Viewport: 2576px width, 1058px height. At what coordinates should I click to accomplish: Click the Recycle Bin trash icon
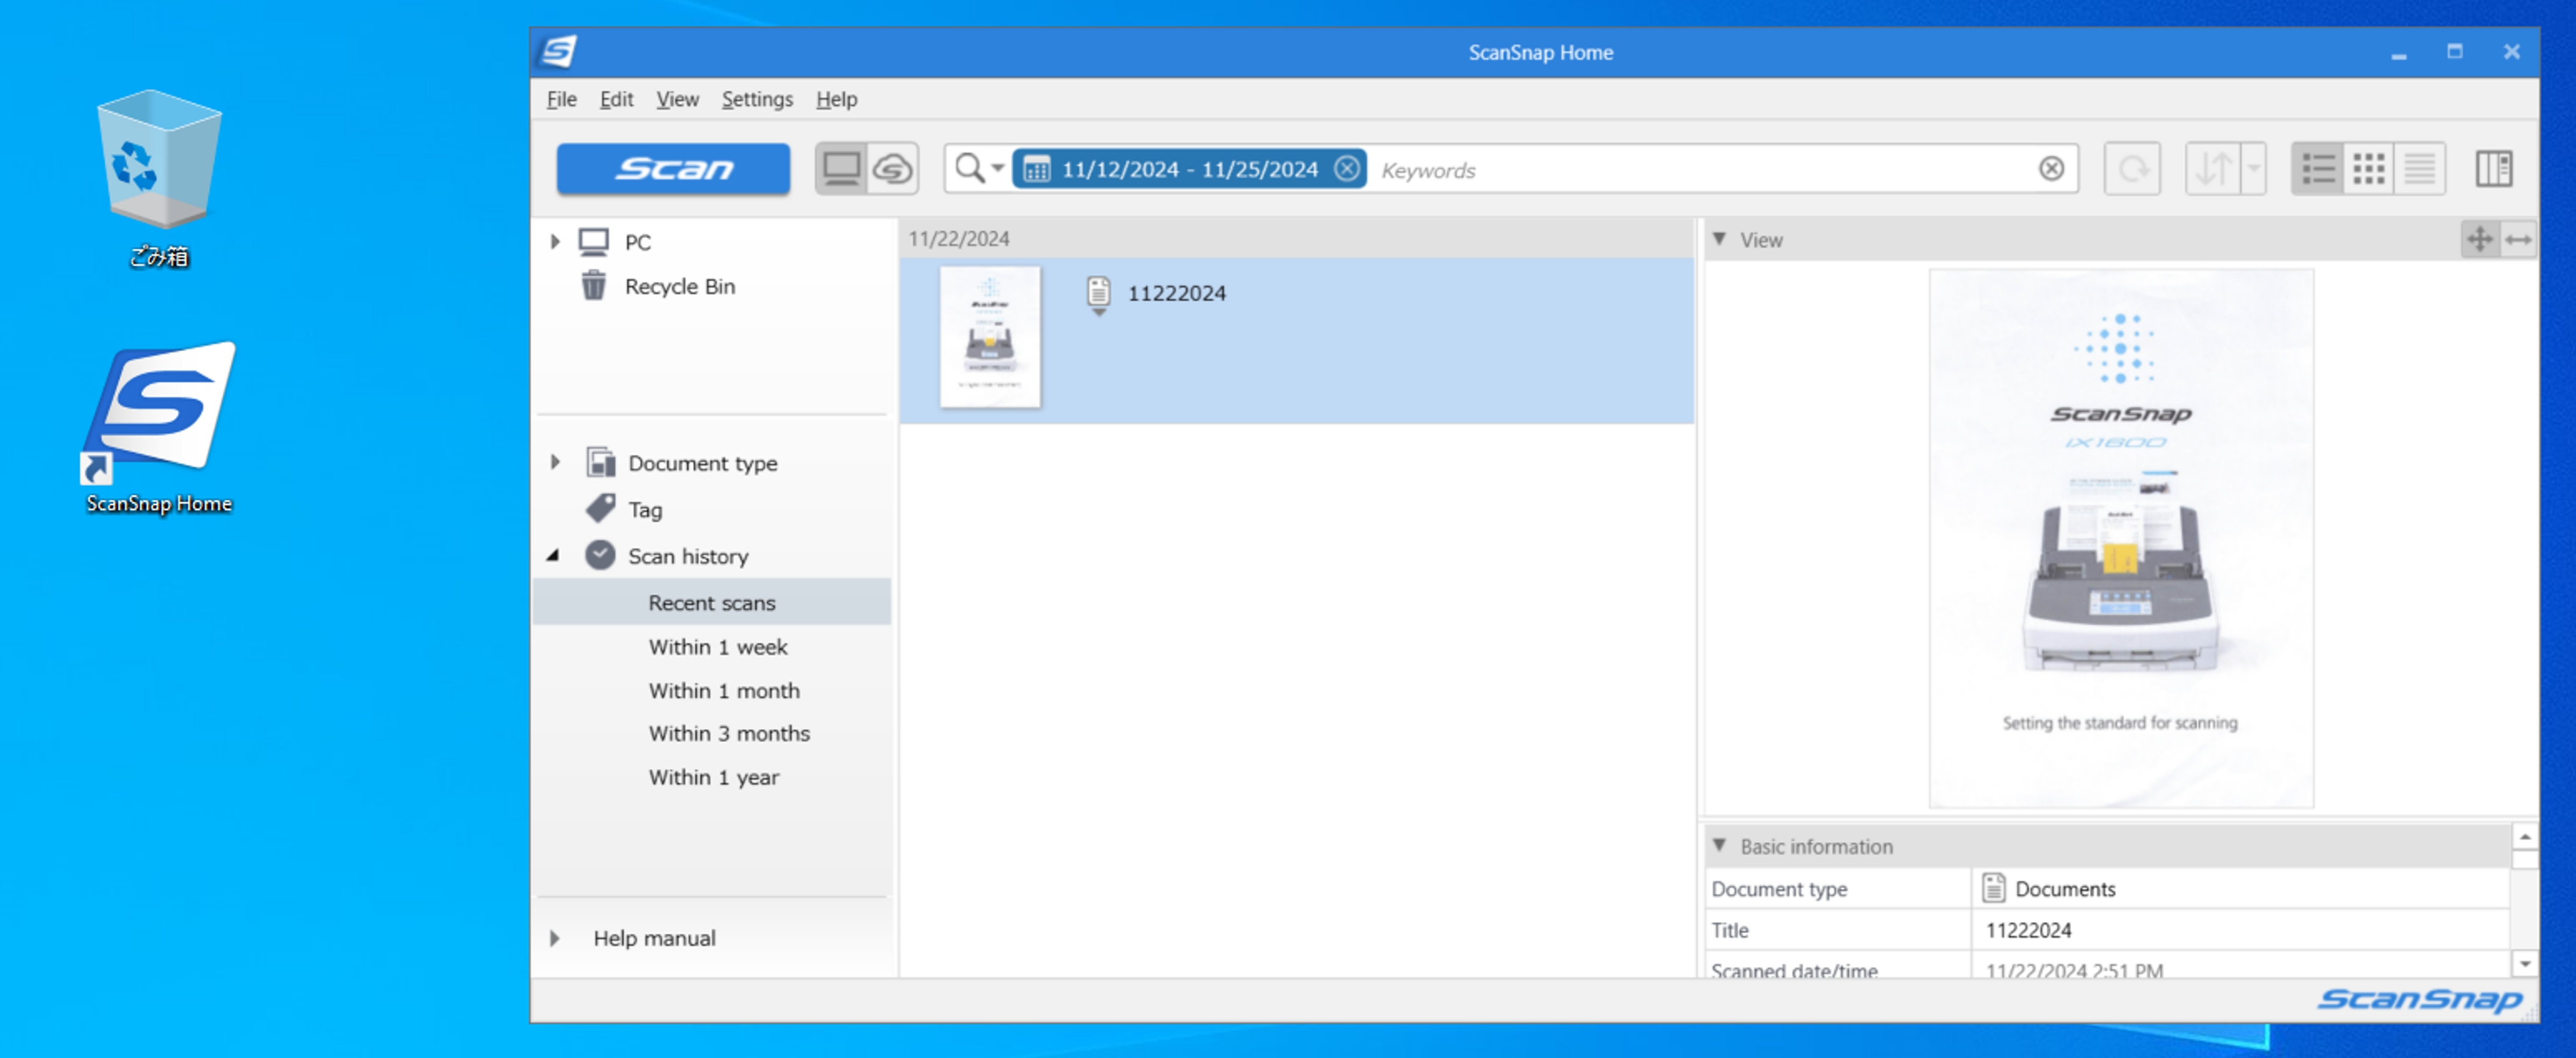(x=594, y=285)
